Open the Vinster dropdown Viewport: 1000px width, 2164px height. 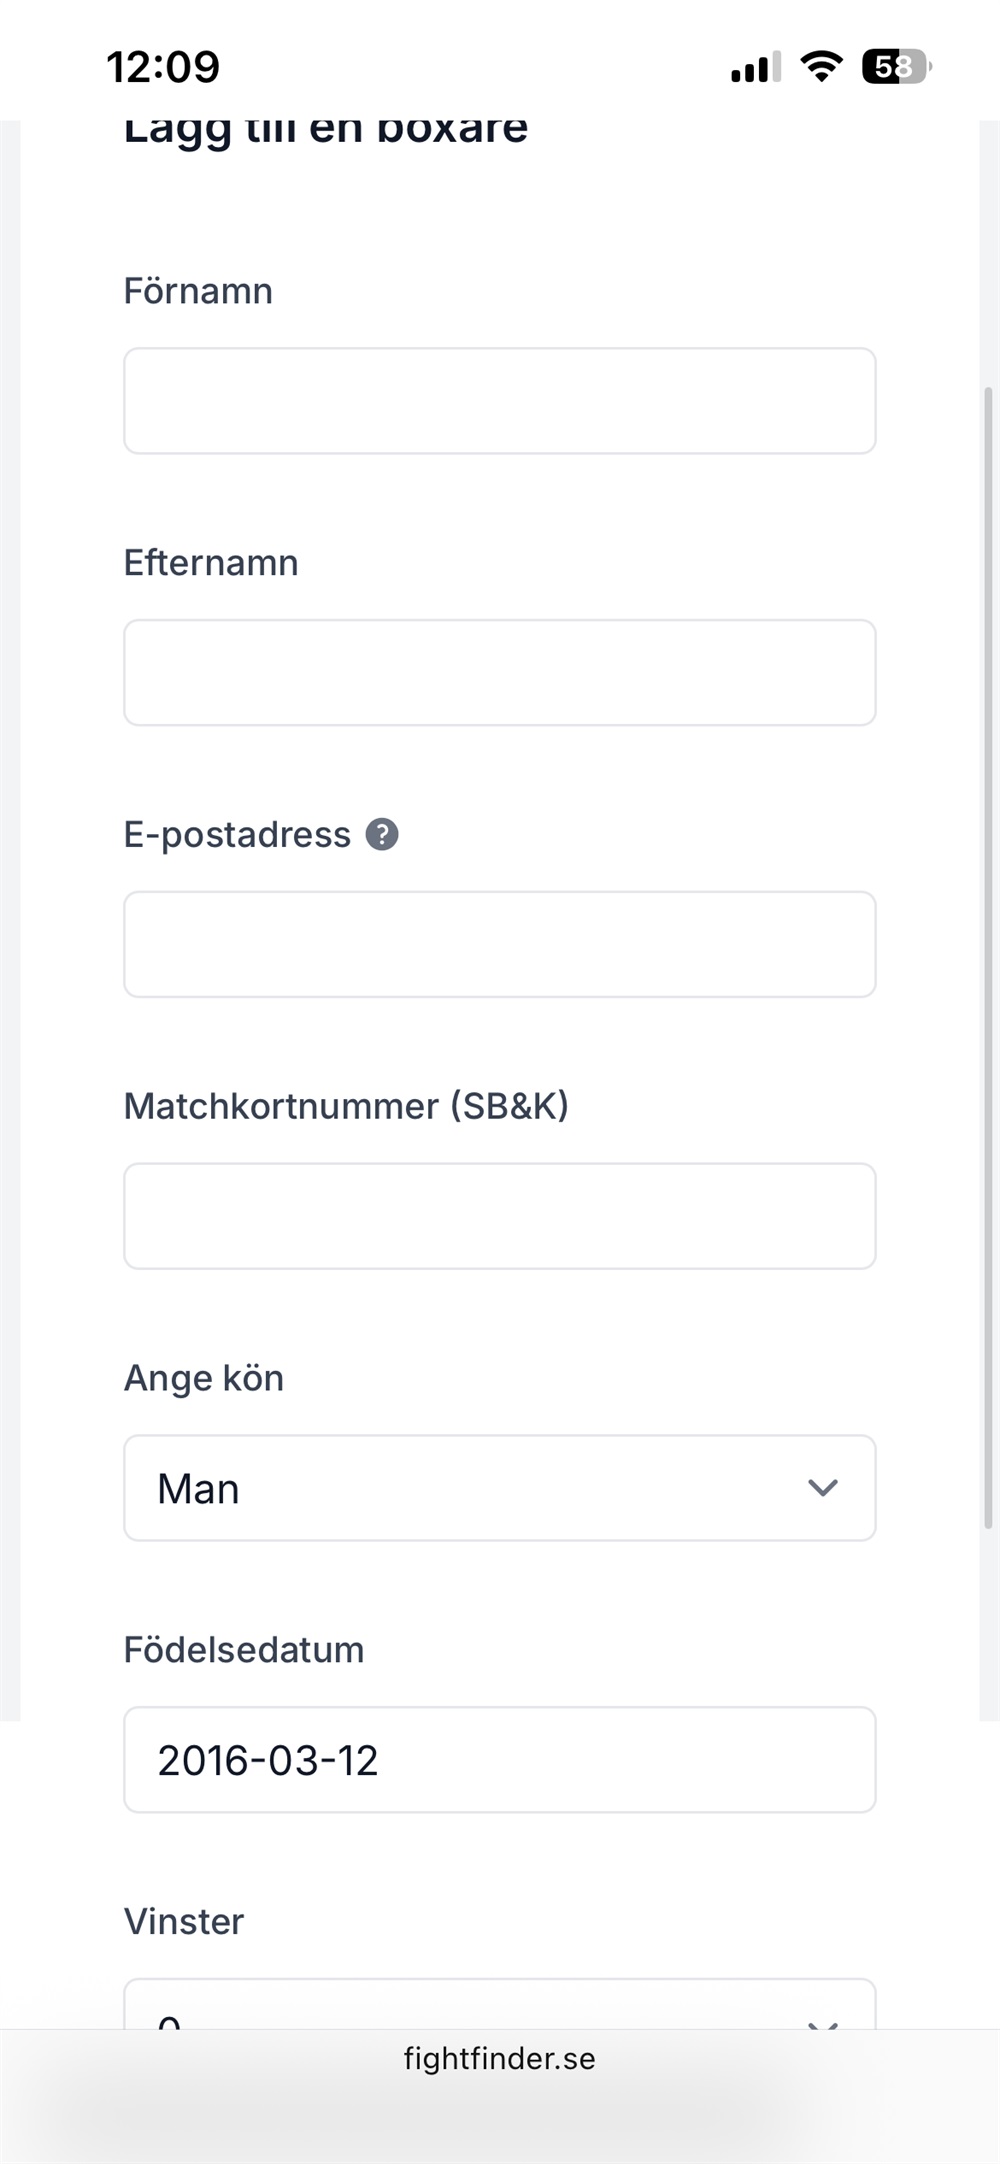pyautogui.click(x=499, y=2006)
